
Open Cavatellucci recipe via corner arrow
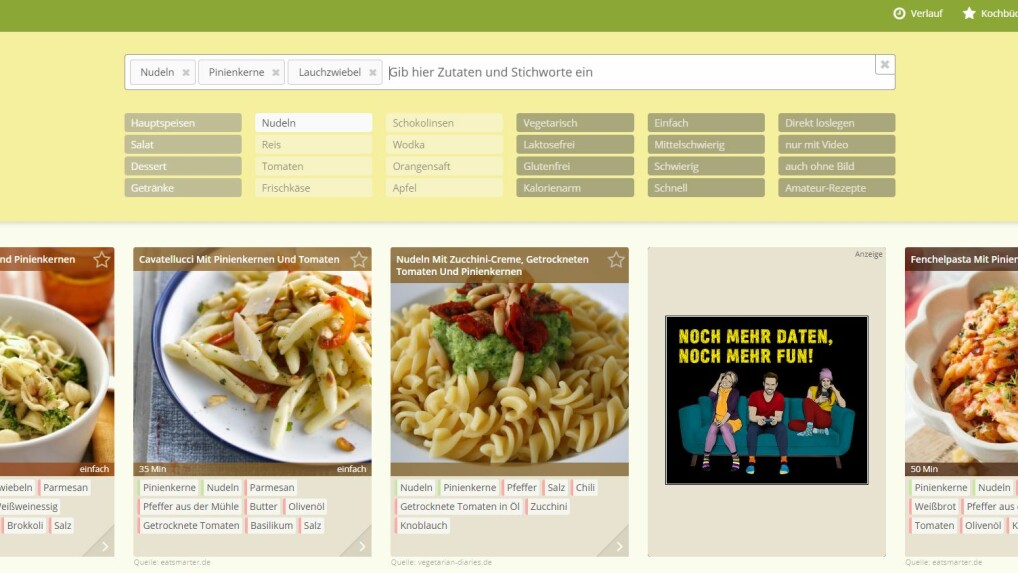pyautogui.click(x=361, y=546)
